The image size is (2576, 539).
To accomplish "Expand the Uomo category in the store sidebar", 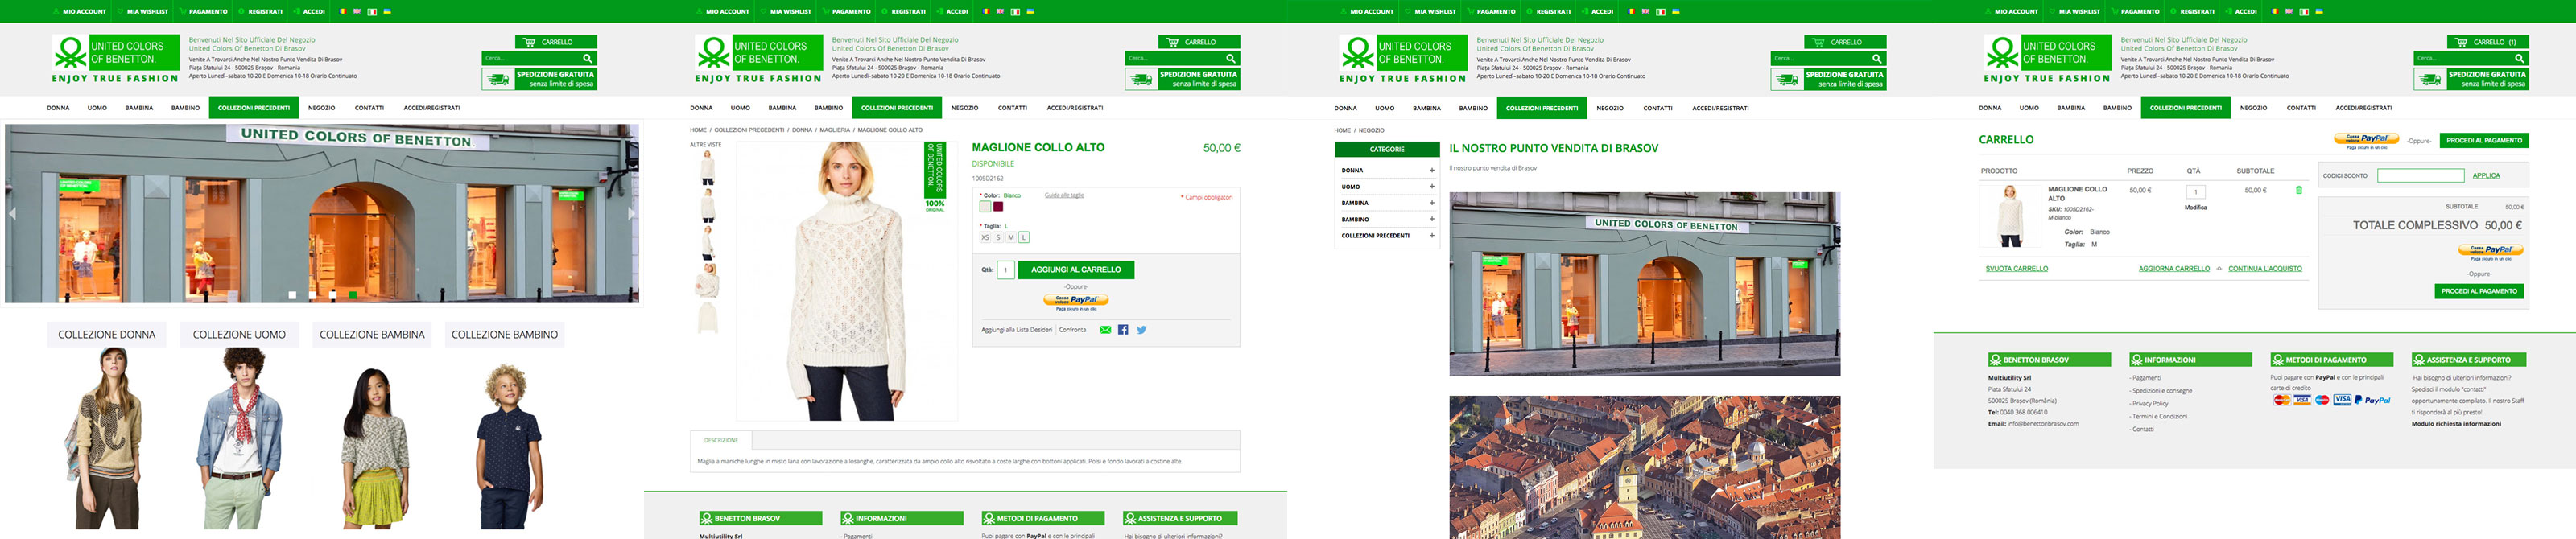I will (1432, 187).
